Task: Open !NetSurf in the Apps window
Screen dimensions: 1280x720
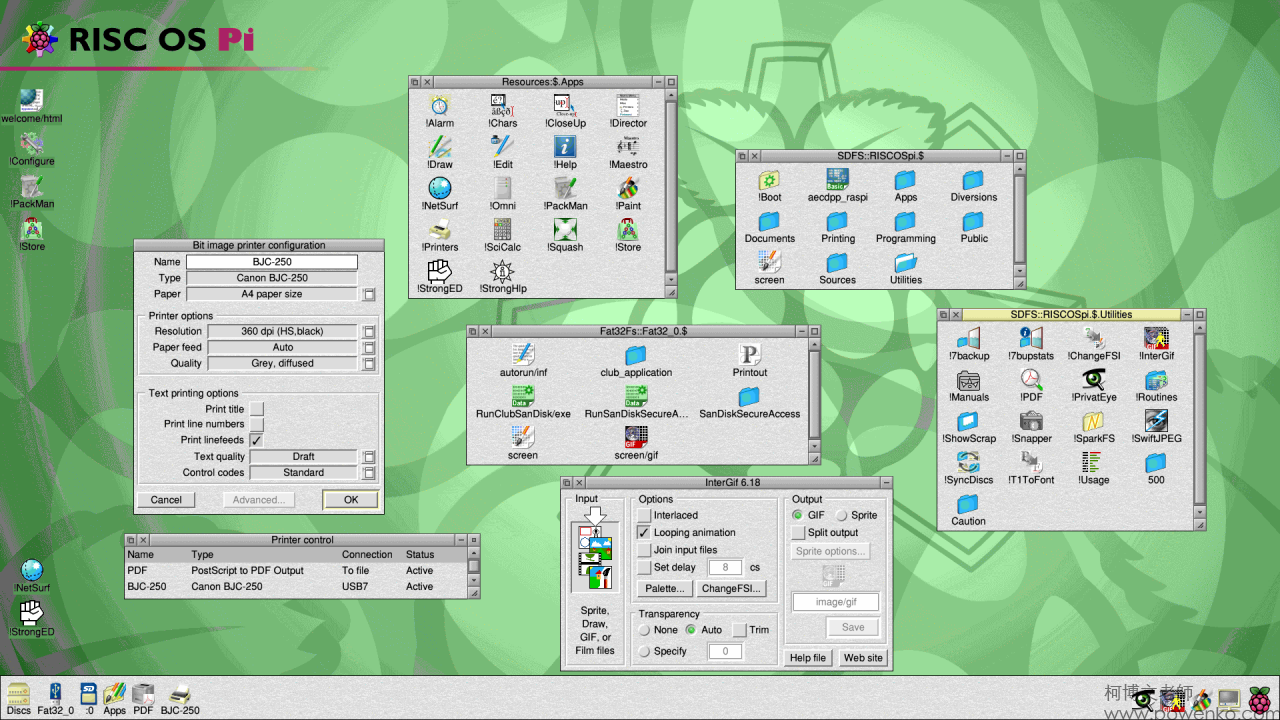Action: pyautogui.click(x=440, y=193)
